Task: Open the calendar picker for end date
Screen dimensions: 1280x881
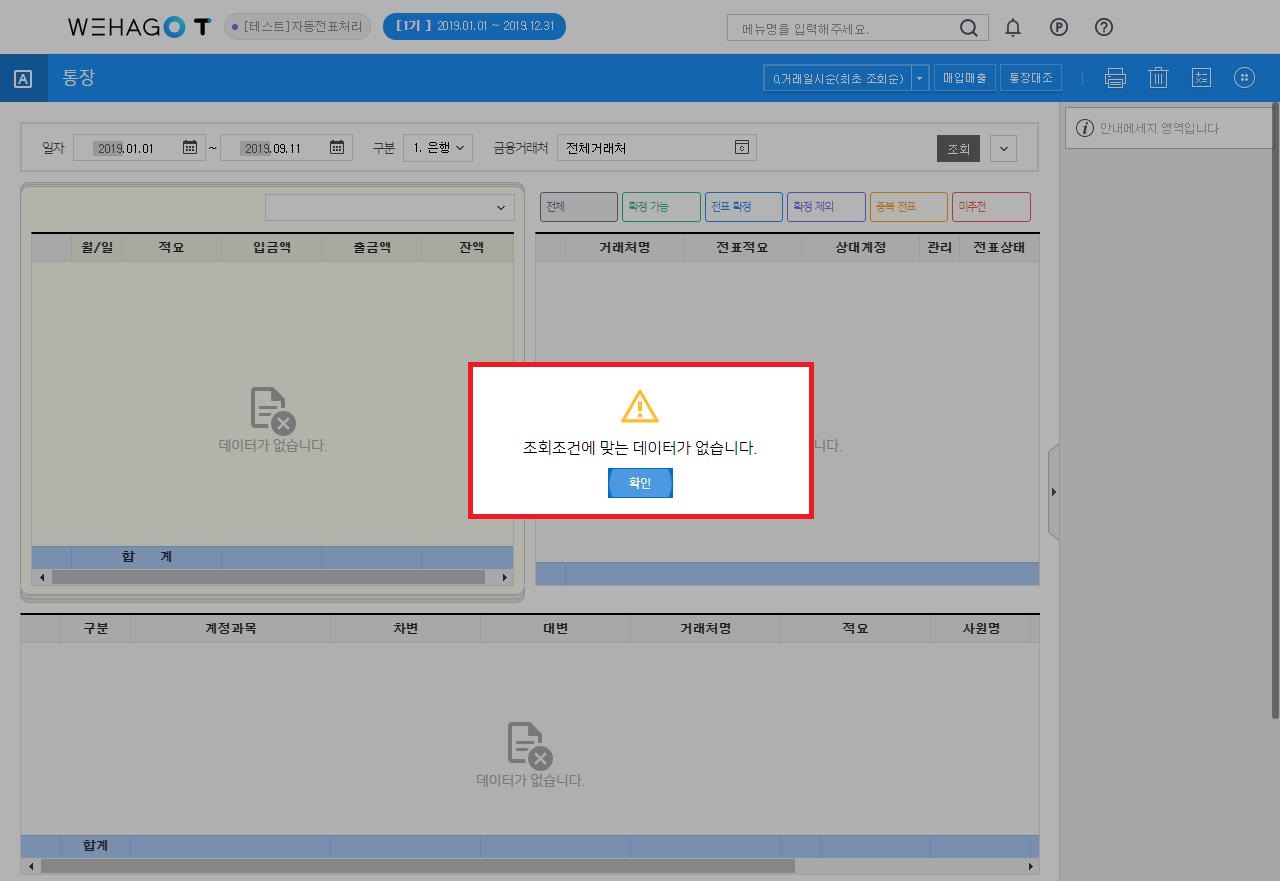Action: 337,148
